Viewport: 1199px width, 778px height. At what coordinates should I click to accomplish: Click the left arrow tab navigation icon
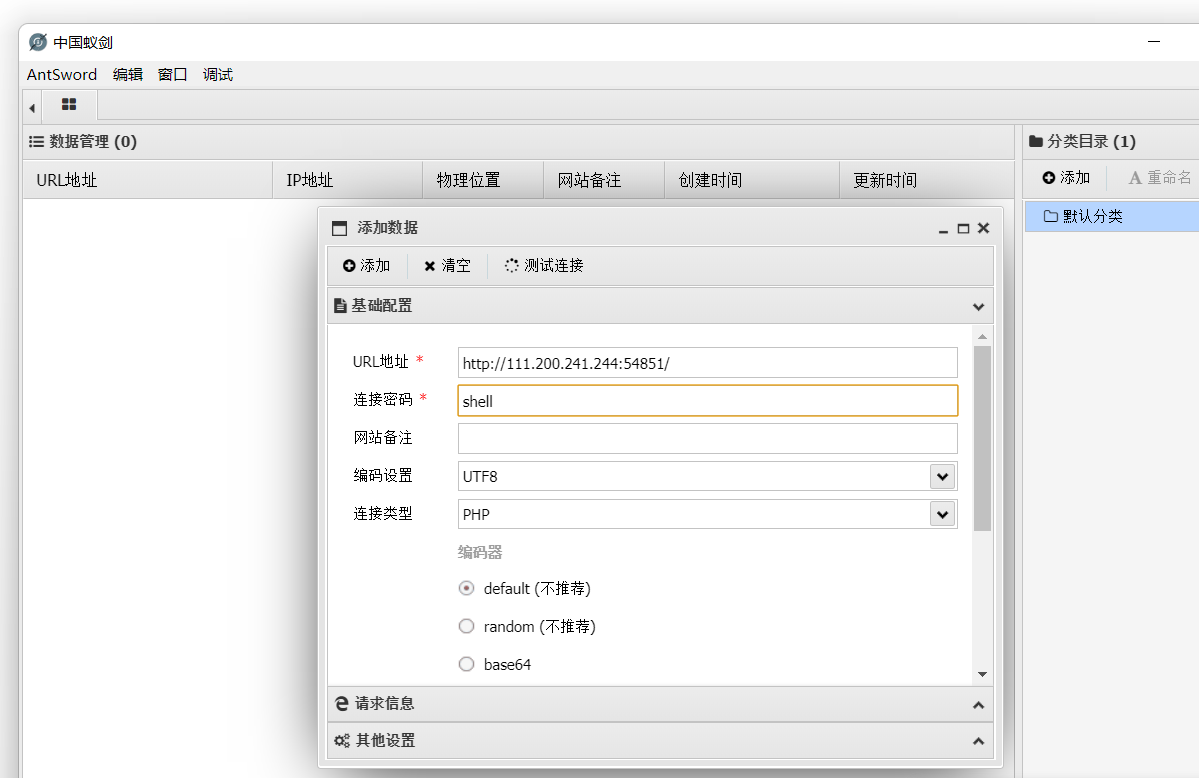click(x=32, y=108)
